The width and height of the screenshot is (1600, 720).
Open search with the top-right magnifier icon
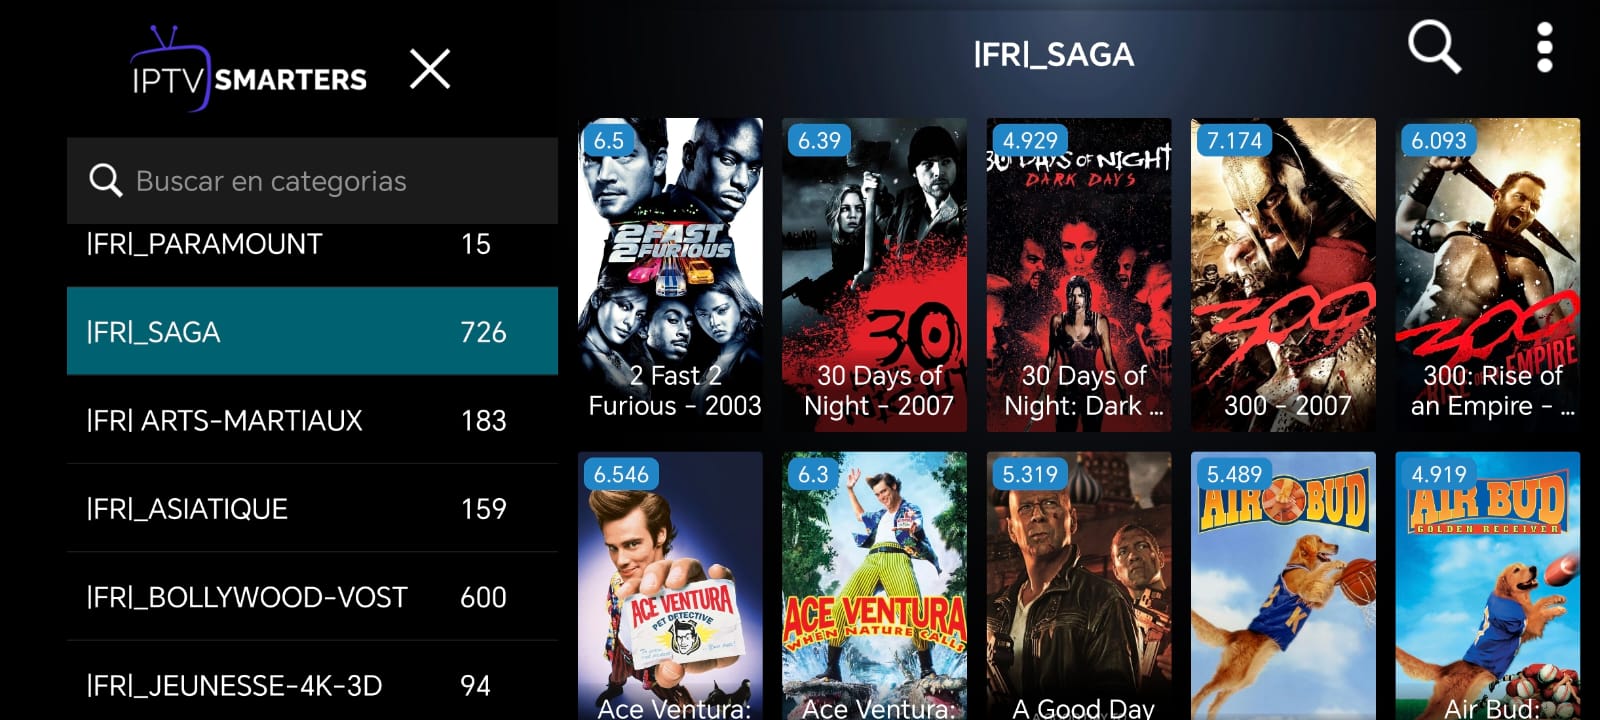(1434, 47)
